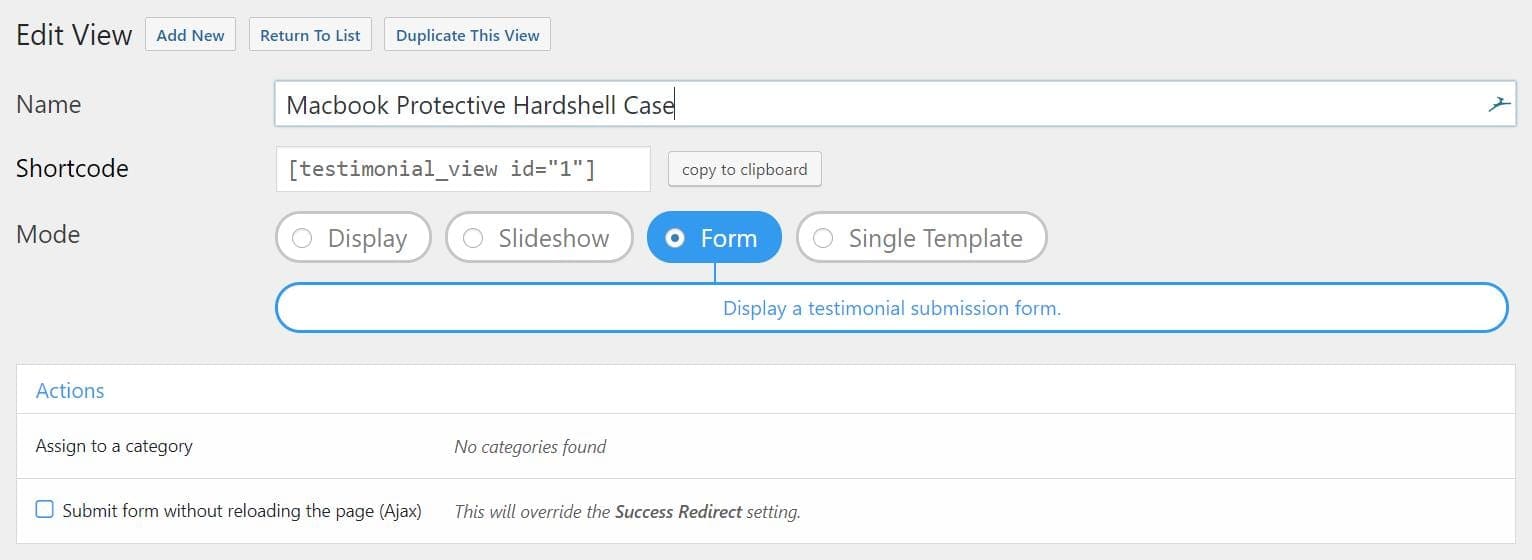This screenshot has height=560, width=1532.
Task: Click the Edit View page heading
Action: [x=74, y=35]
